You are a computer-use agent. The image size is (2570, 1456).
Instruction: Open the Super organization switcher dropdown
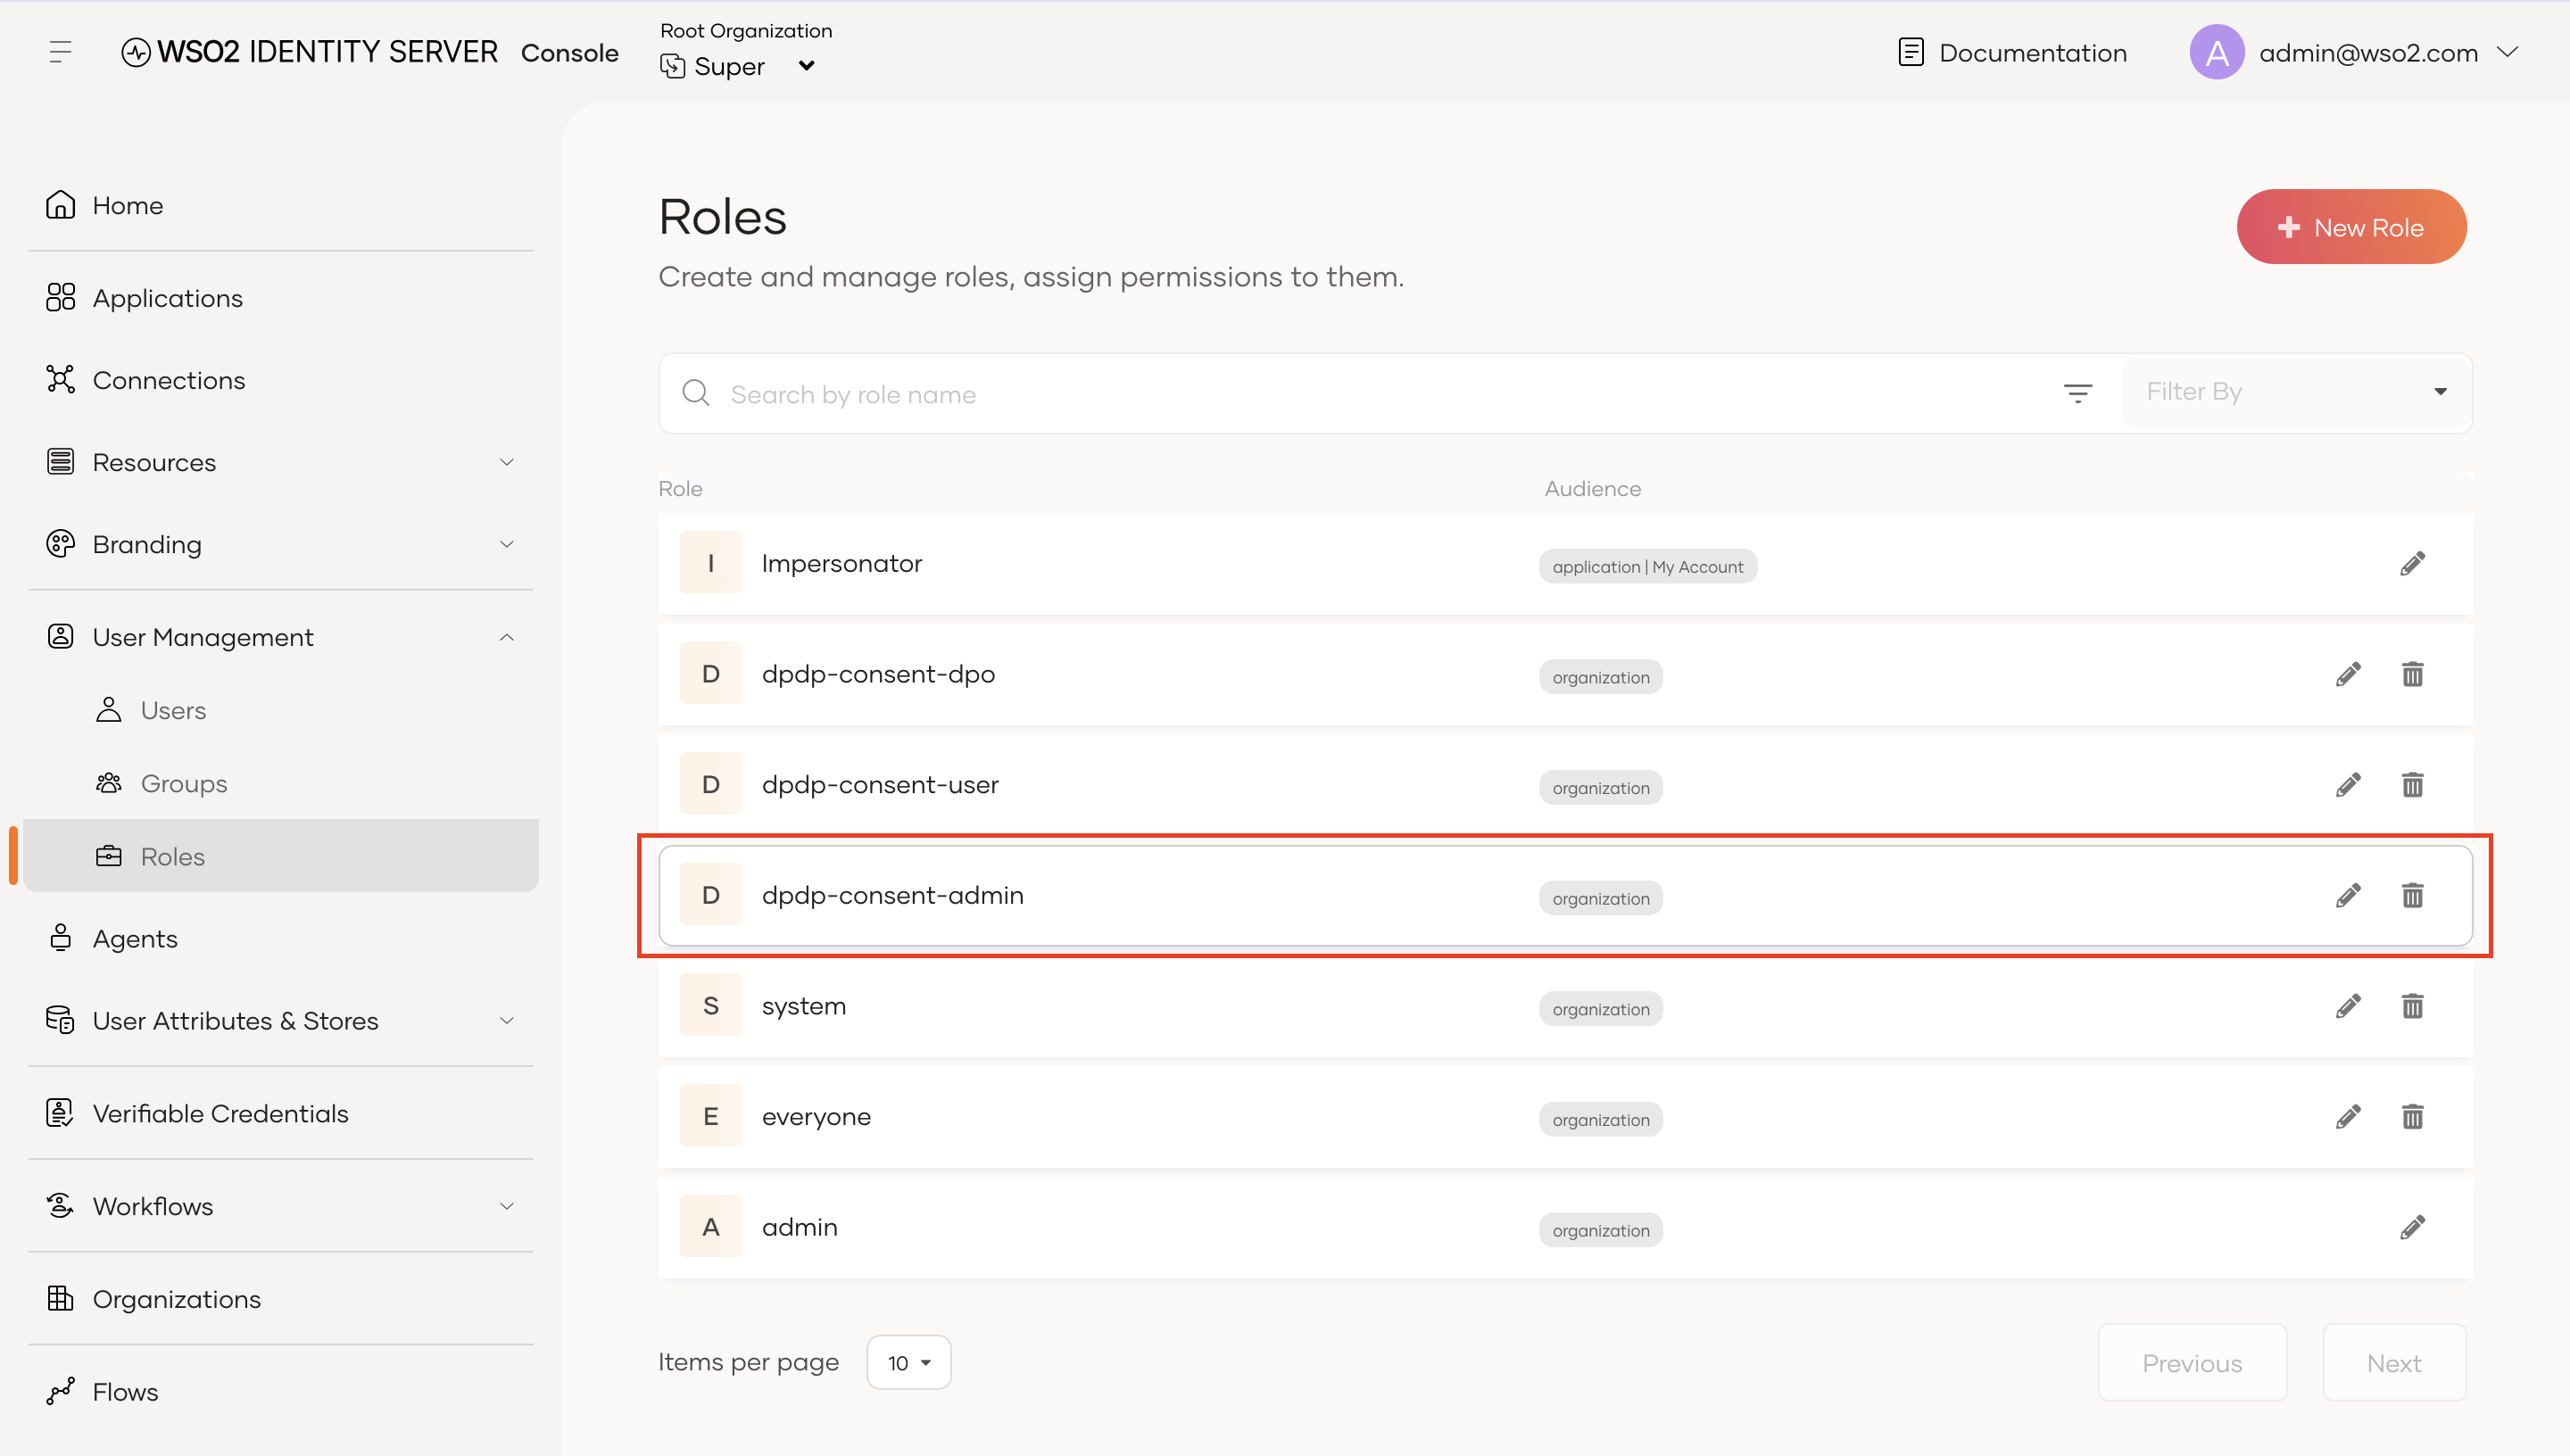point(739,66)
